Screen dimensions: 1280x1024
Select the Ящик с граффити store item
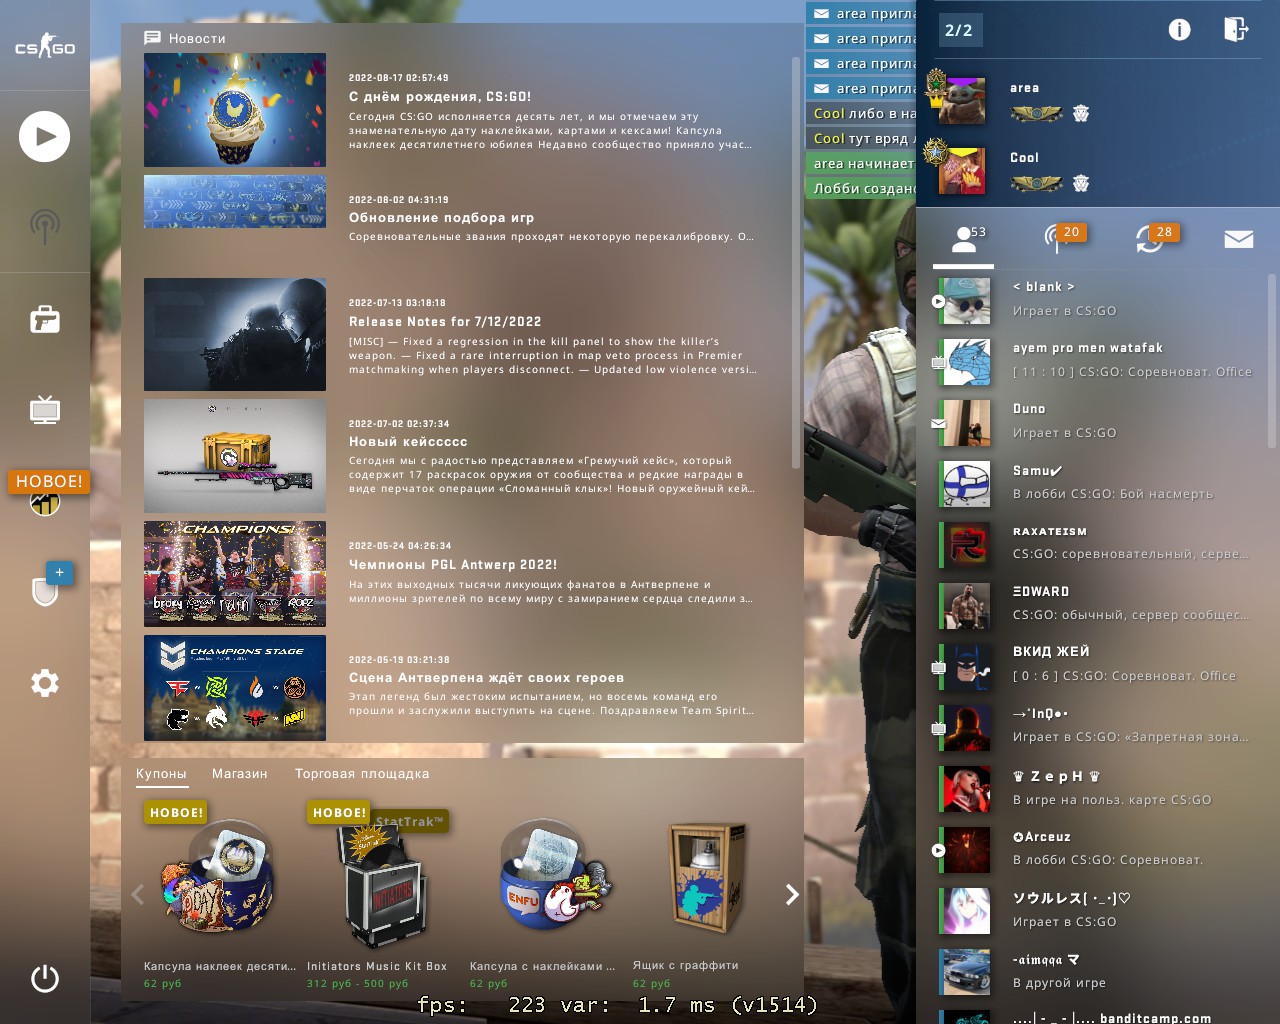click(706, 895)
